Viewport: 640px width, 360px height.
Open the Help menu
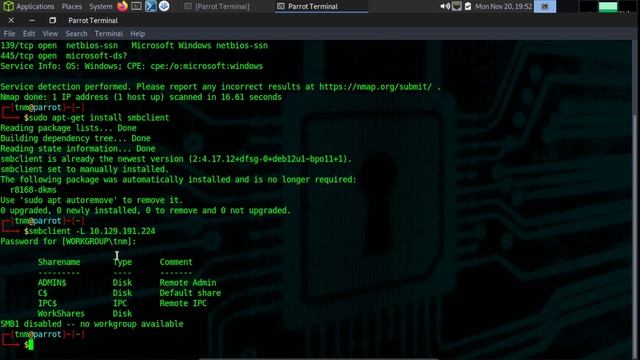138,34
